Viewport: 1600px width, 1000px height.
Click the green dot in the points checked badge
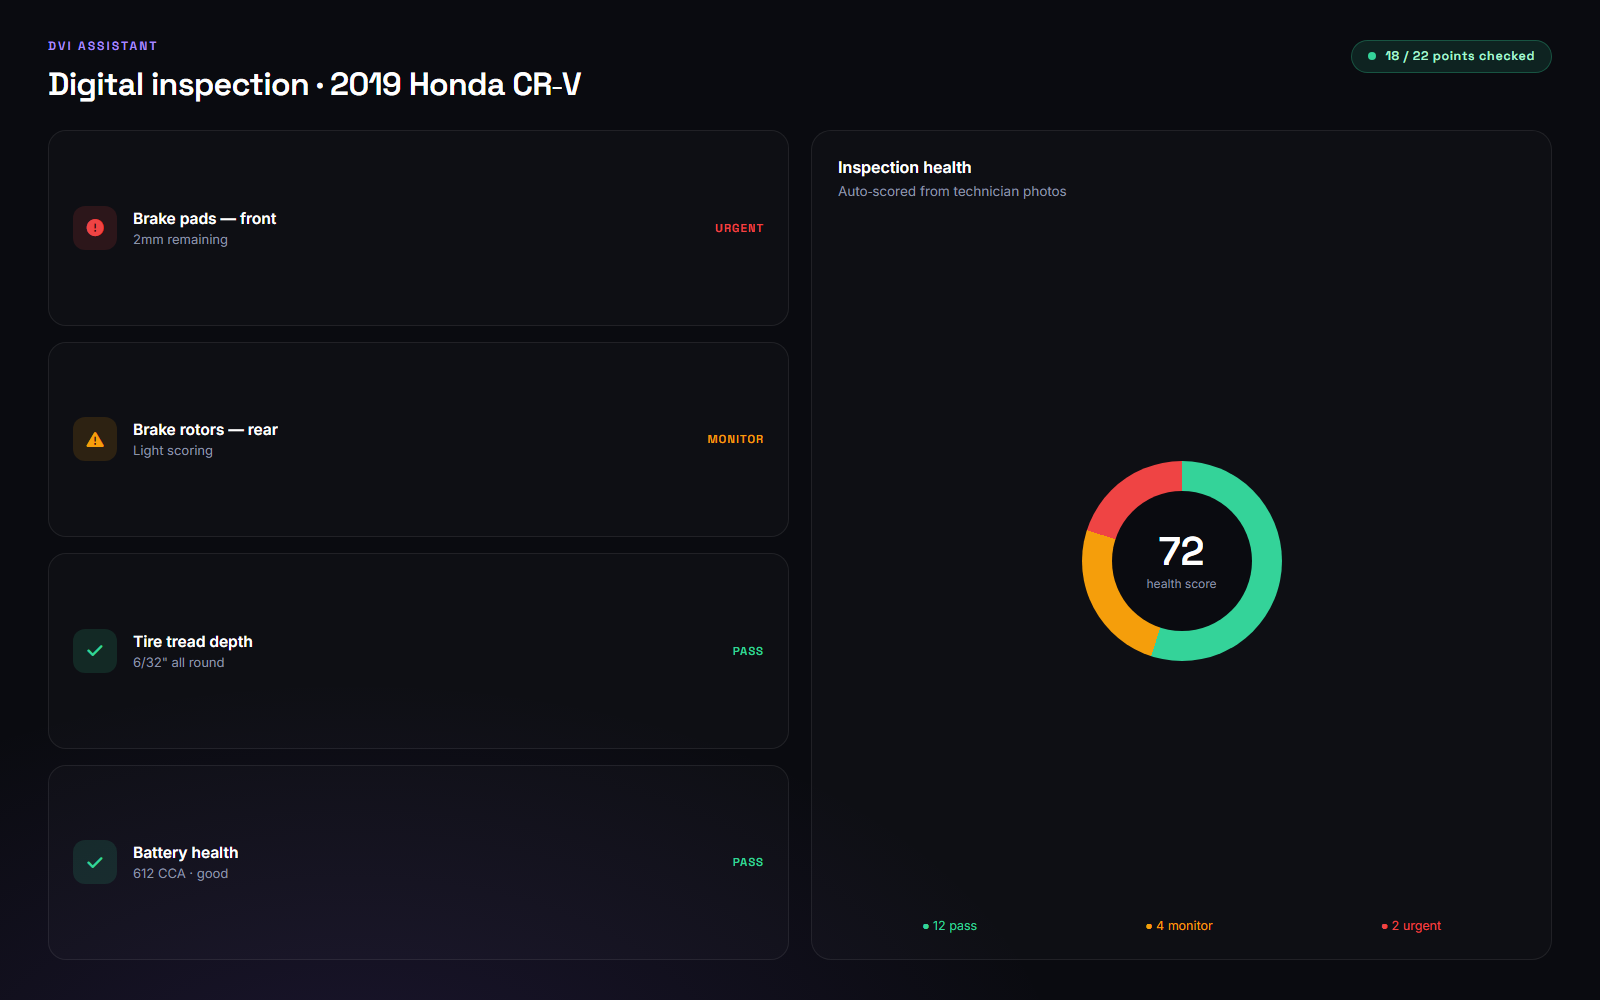pyautogui.click(x=1372, y=56)
